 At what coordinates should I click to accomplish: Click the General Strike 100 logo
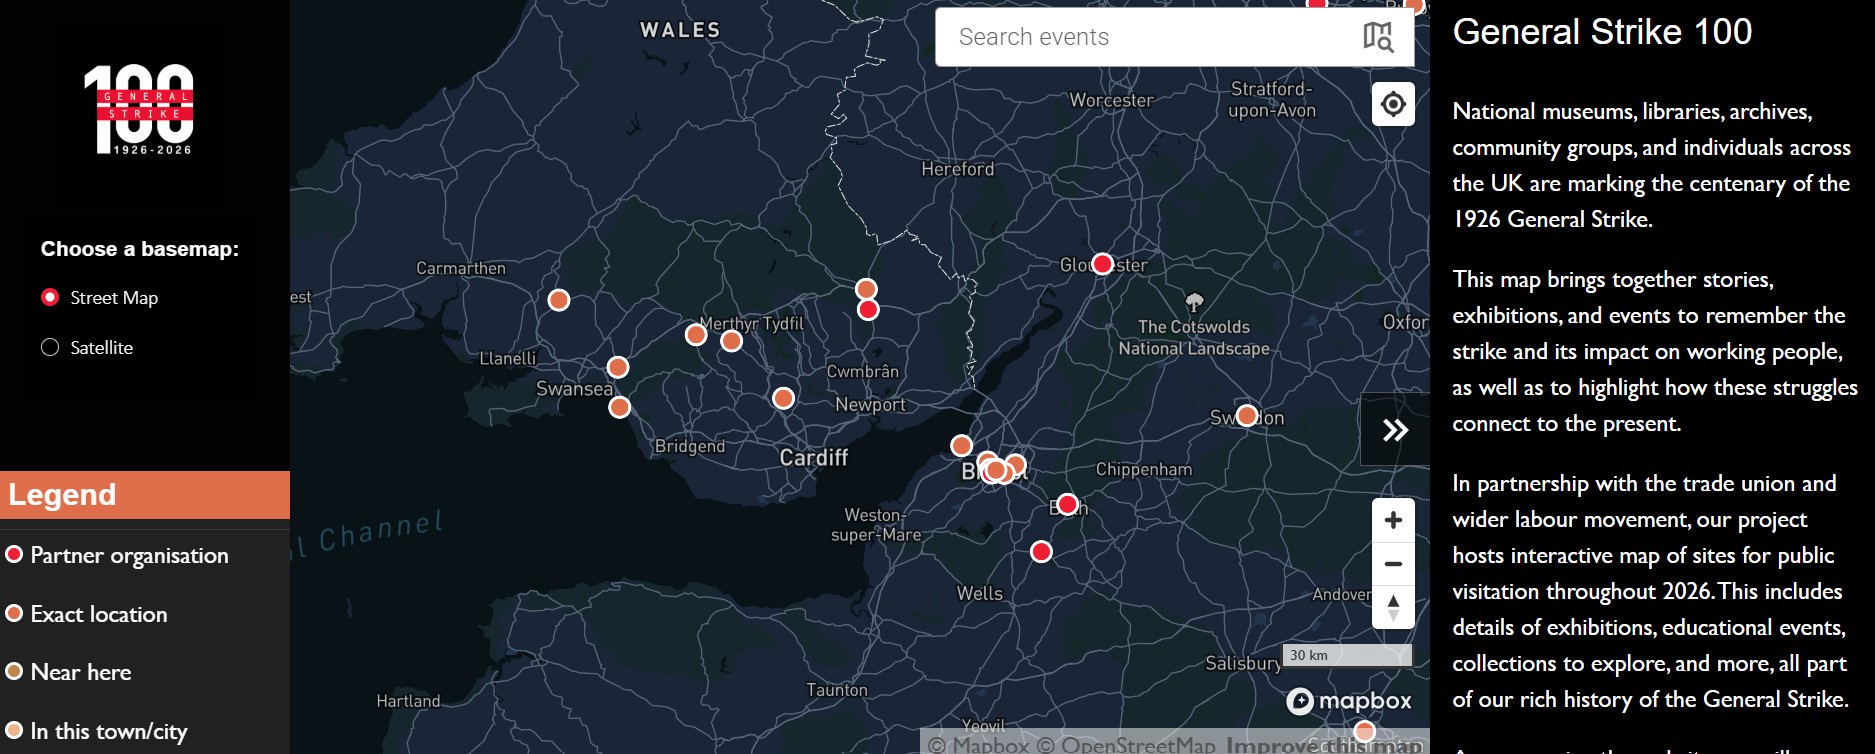[139, 110]
